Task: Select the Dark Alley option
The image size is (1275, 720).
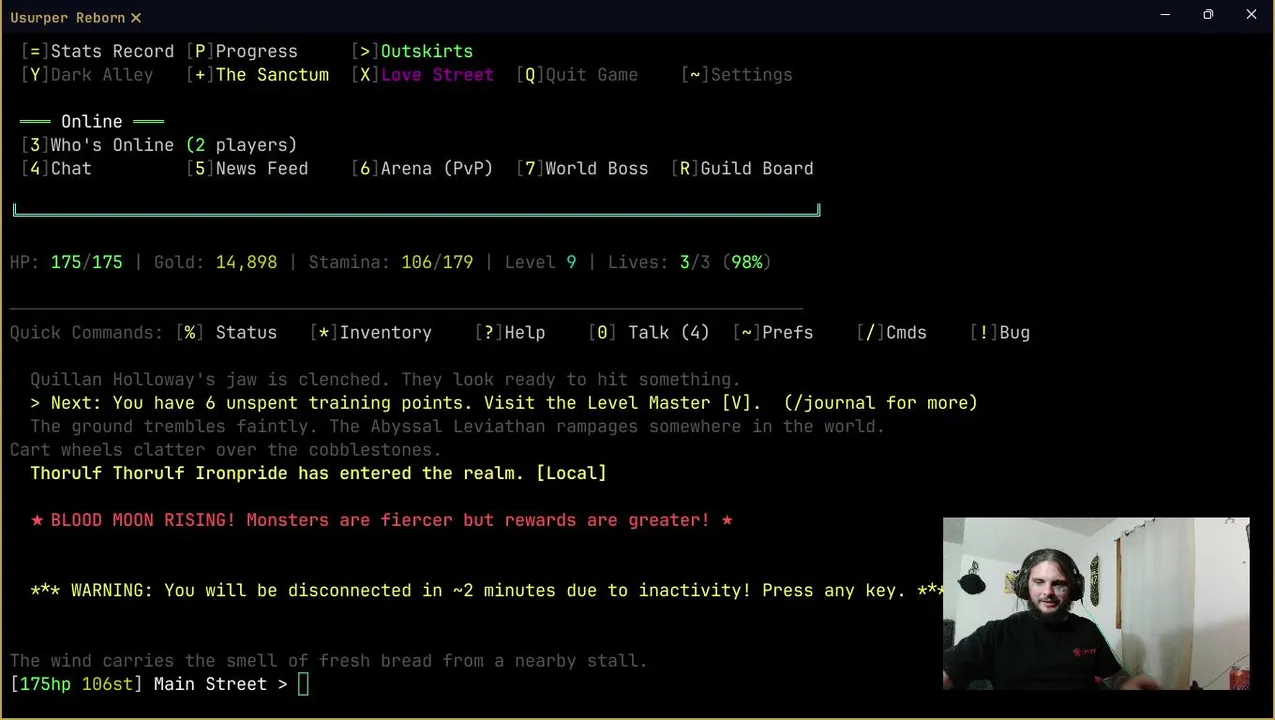Action: tap(87, 75)
